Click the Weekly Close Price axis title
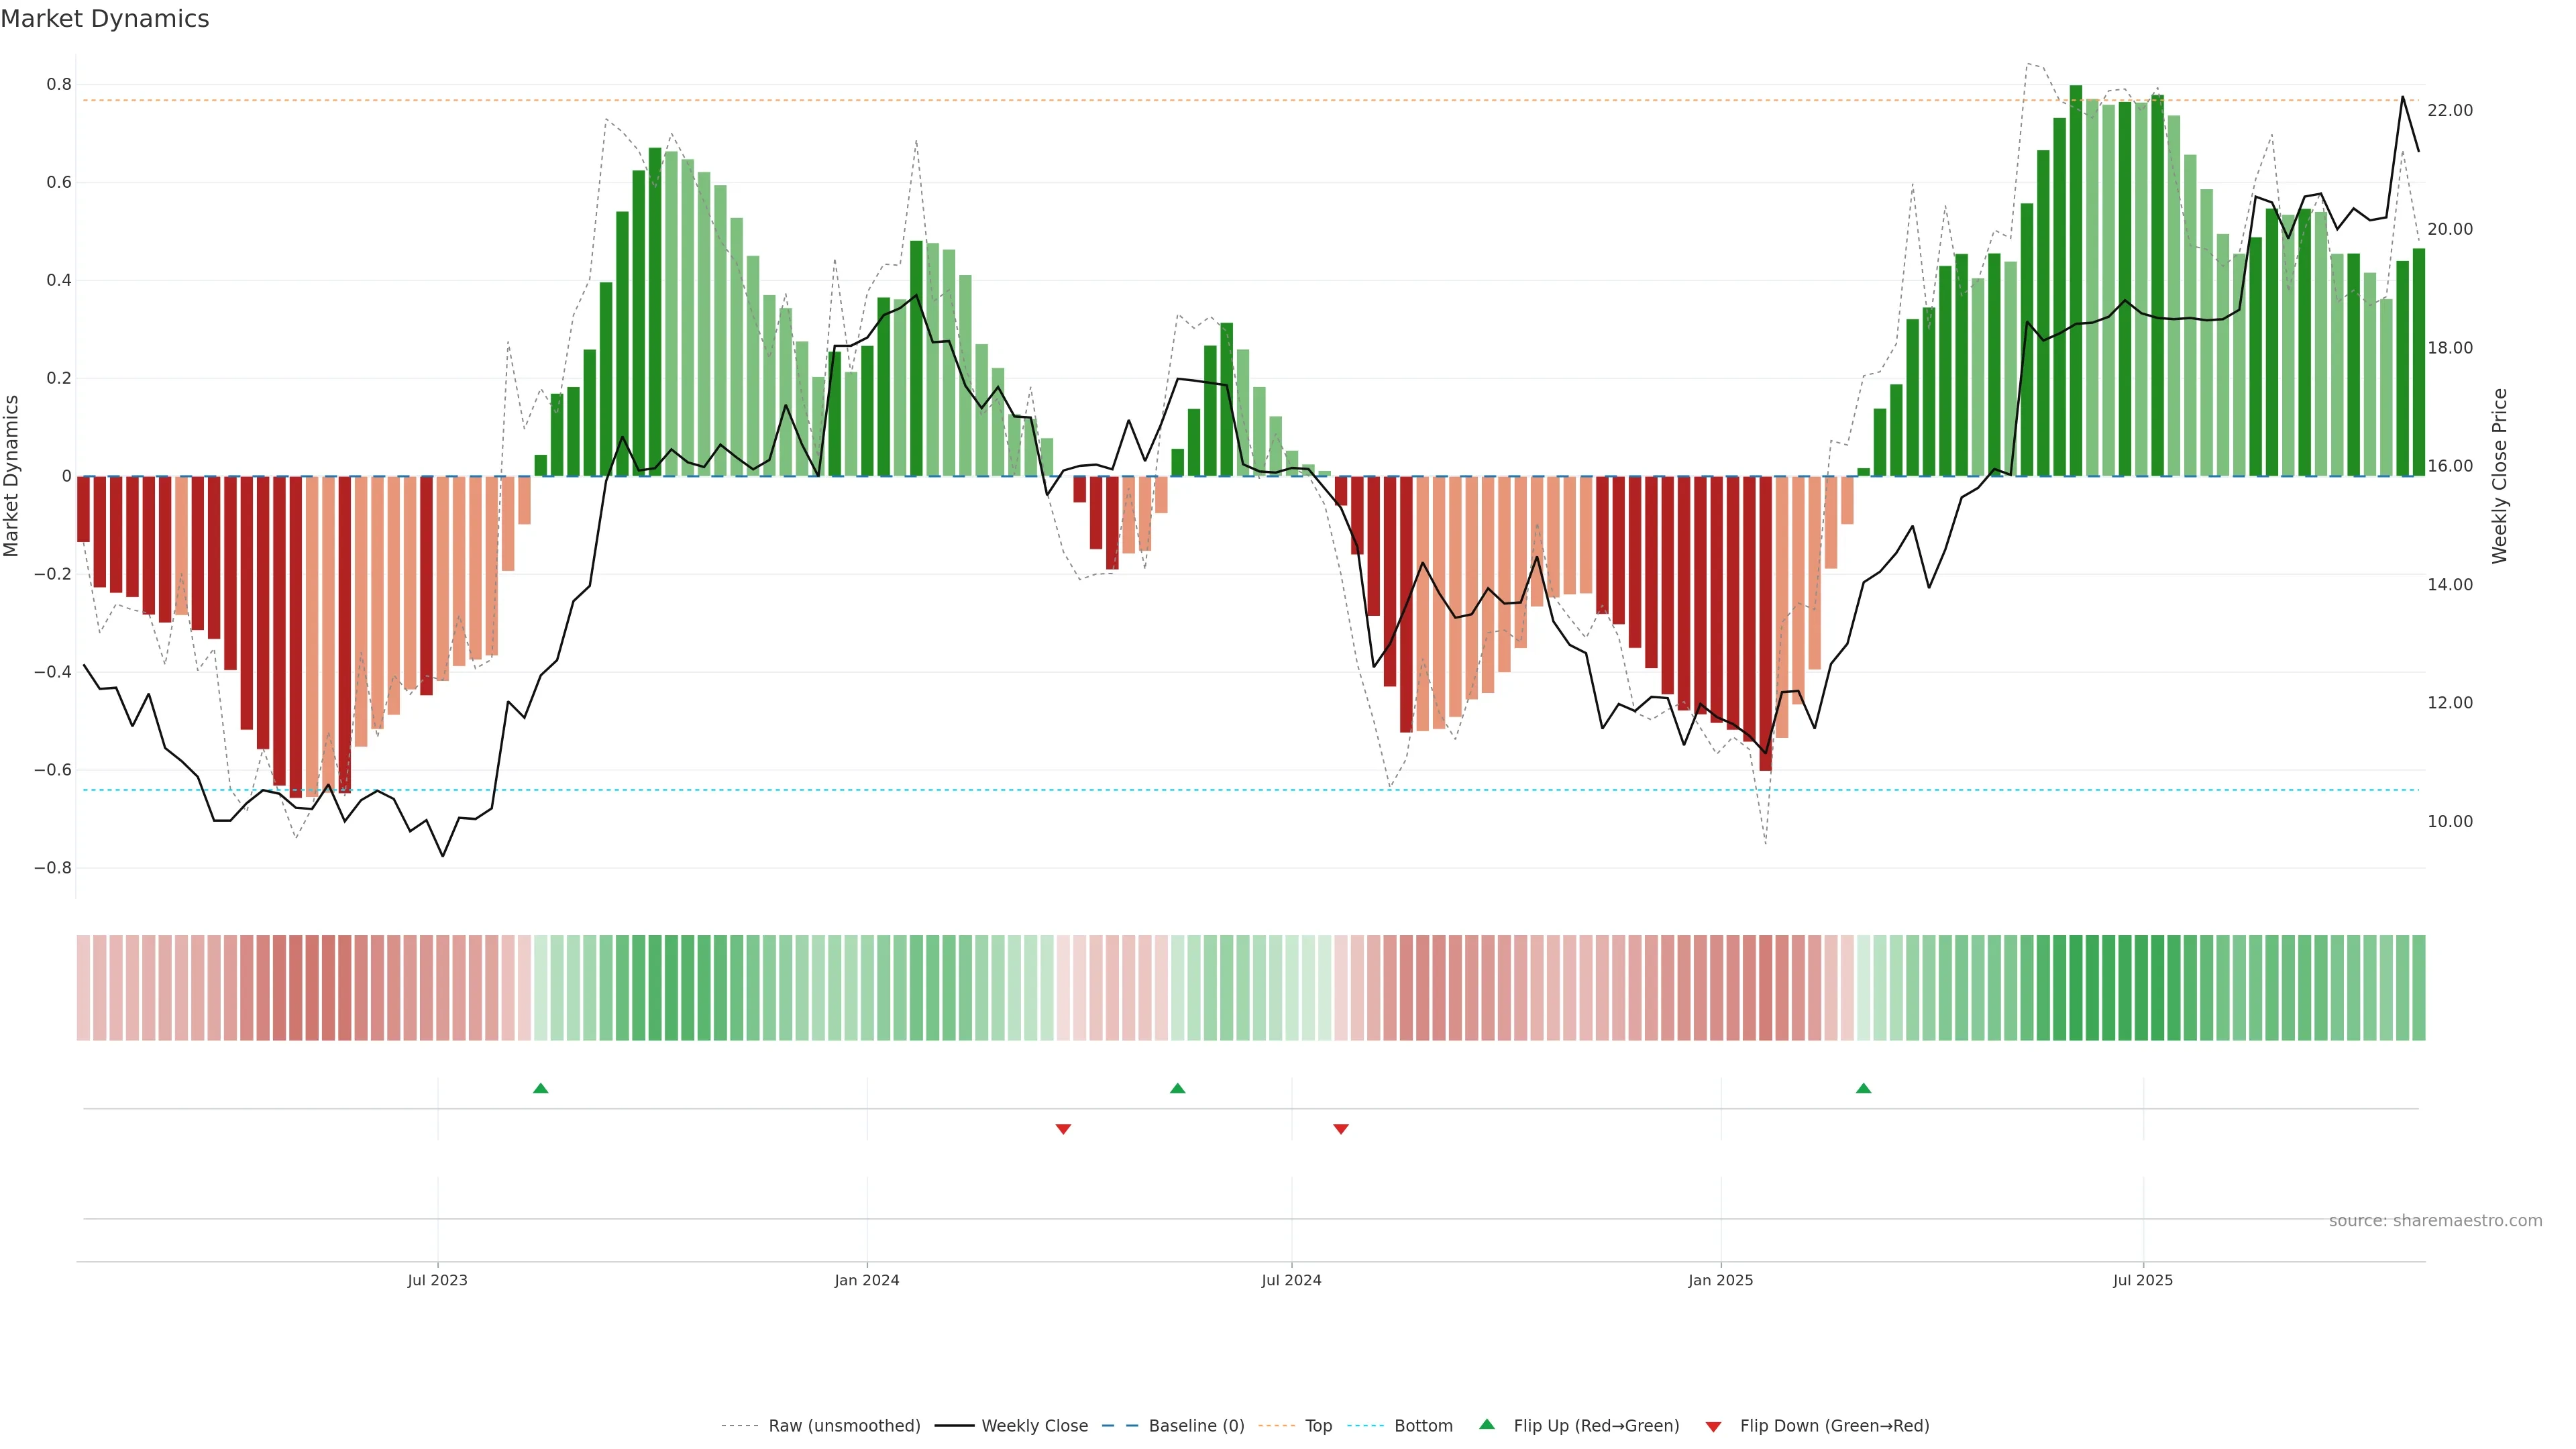The width and height of the screenshot is (2576, 1449). tap(2499, 476)
